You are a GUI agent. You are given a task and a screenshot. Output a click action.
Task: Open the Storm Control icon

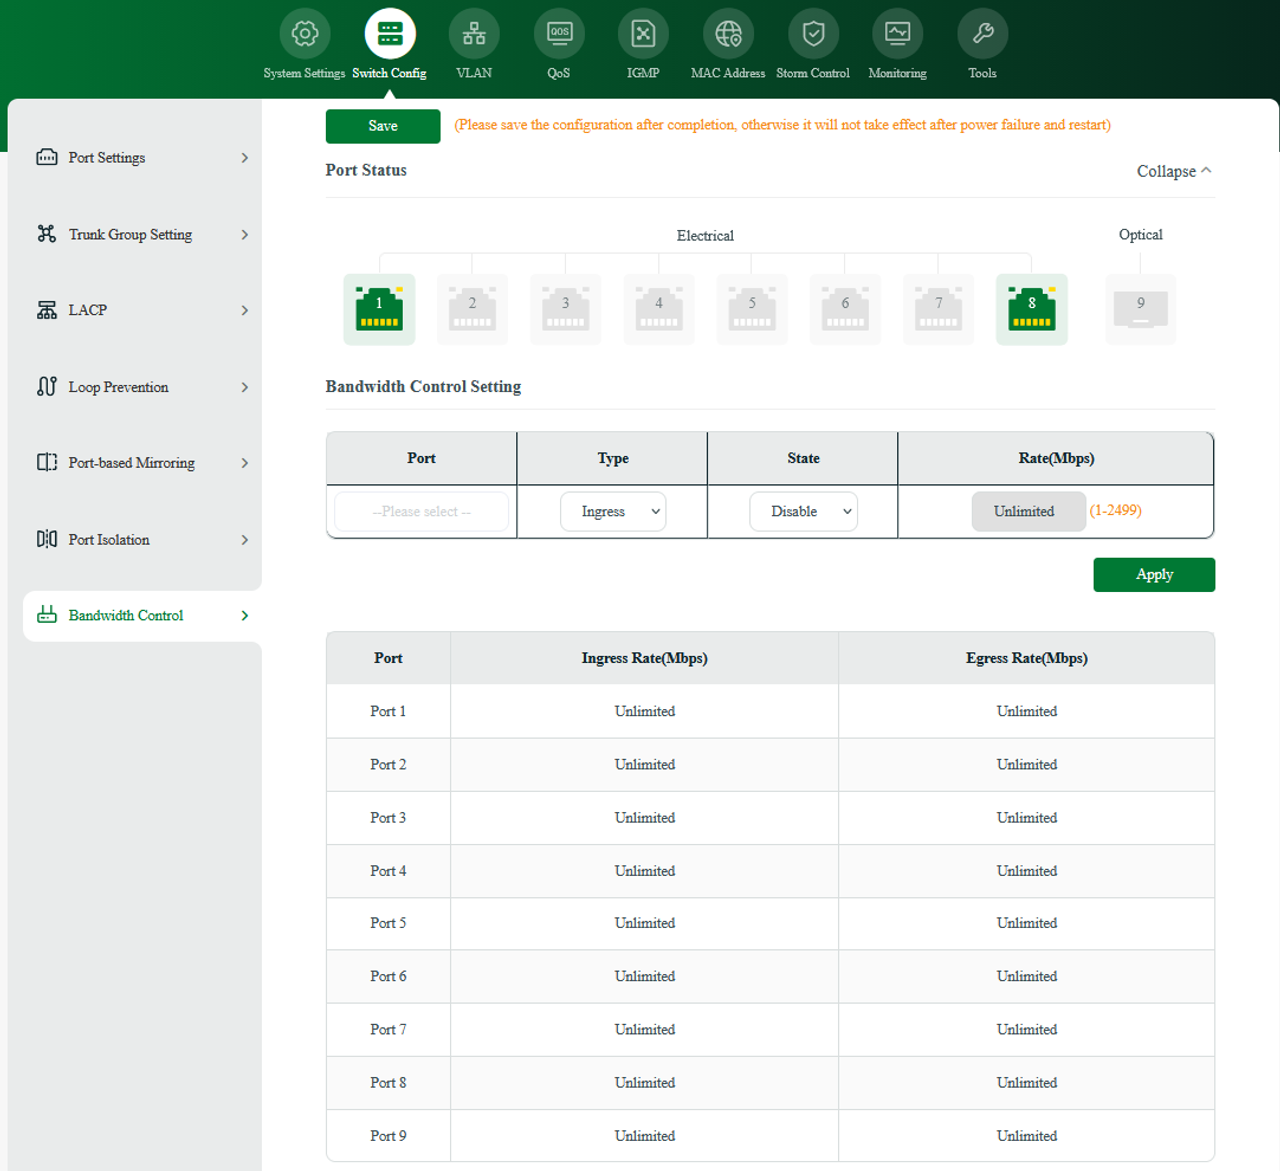813,33
